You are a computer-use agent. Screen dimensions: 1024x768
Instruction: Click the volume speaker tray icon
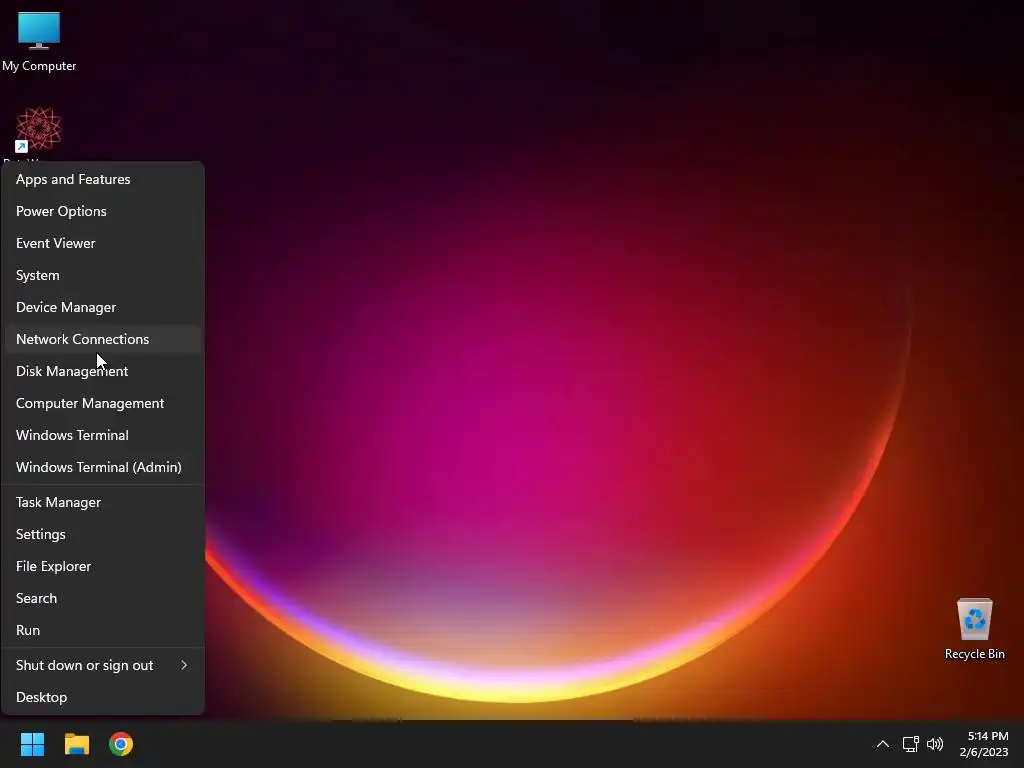click(935, 744)
